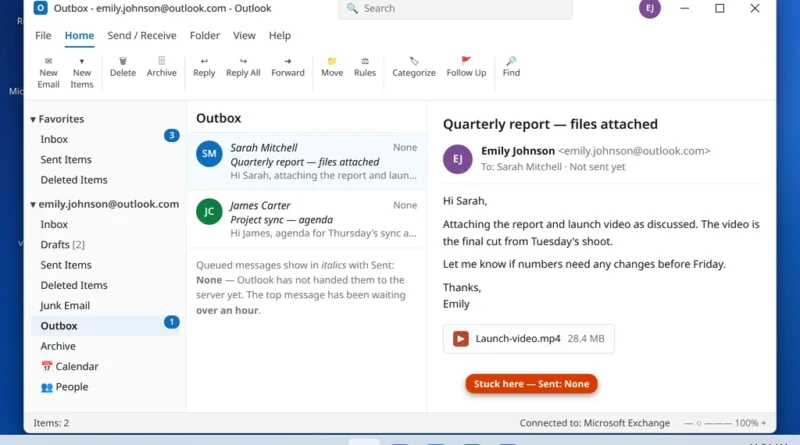
Task: Click the Inbox unread badge 3
Action: [x=171, y=135]
